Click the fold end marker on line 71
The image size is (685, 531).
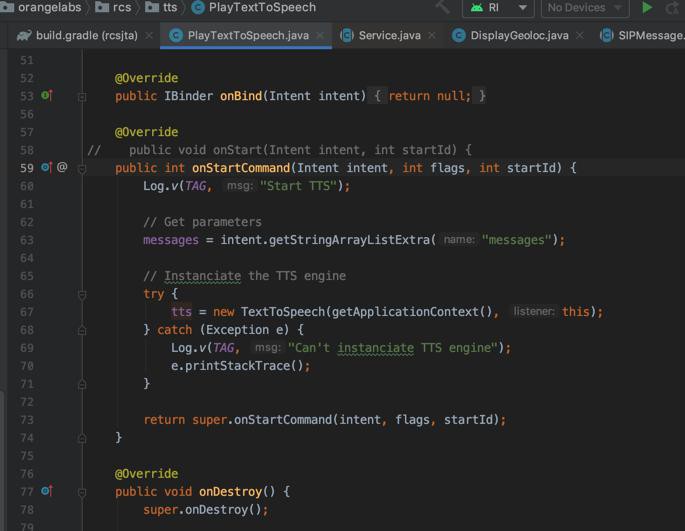click(x=82, y=385)
